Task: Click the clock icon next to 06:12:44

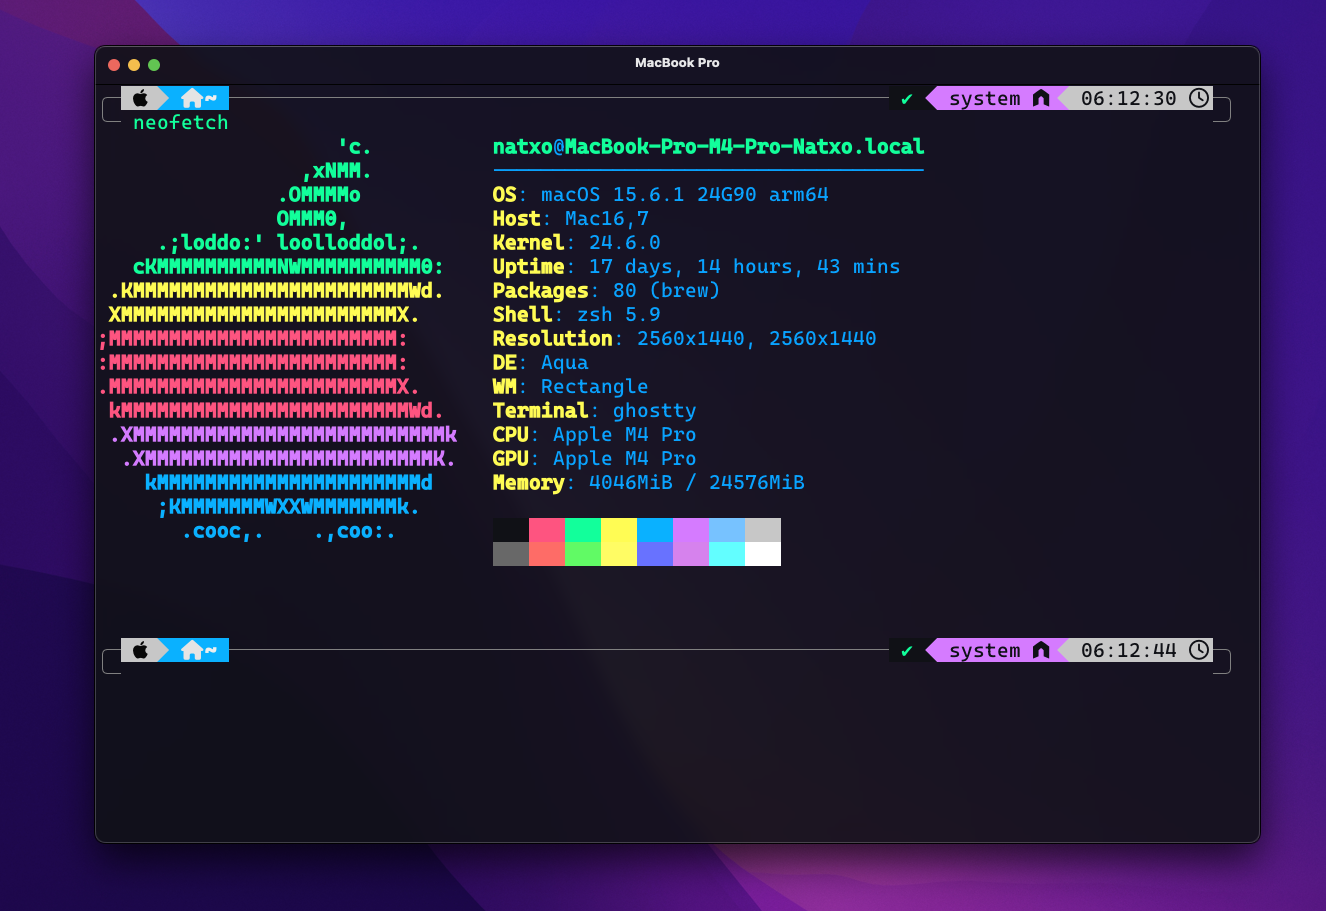Action: click(x=1199, y=650)
